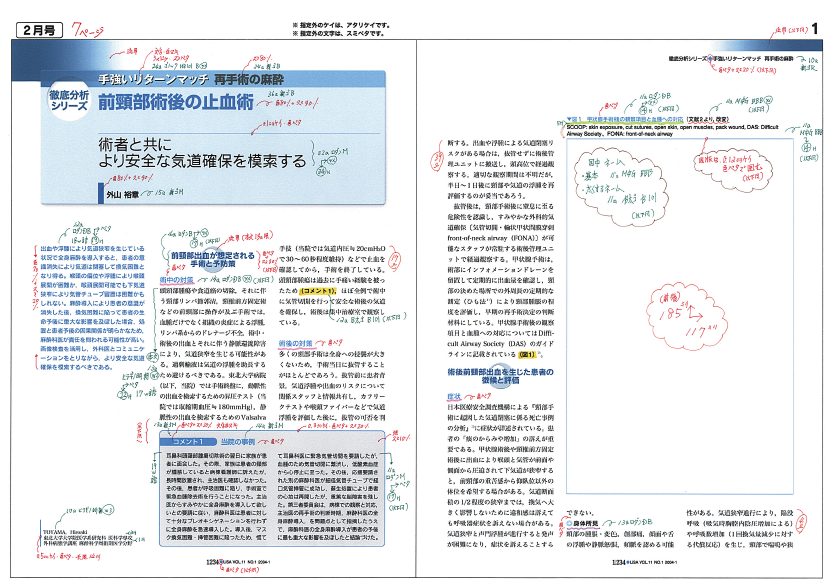The height and width of the screenshot is (587, 834).
Task: Click the page number 1 at top right
Action: pyautogui.click(x=816, y=33)
